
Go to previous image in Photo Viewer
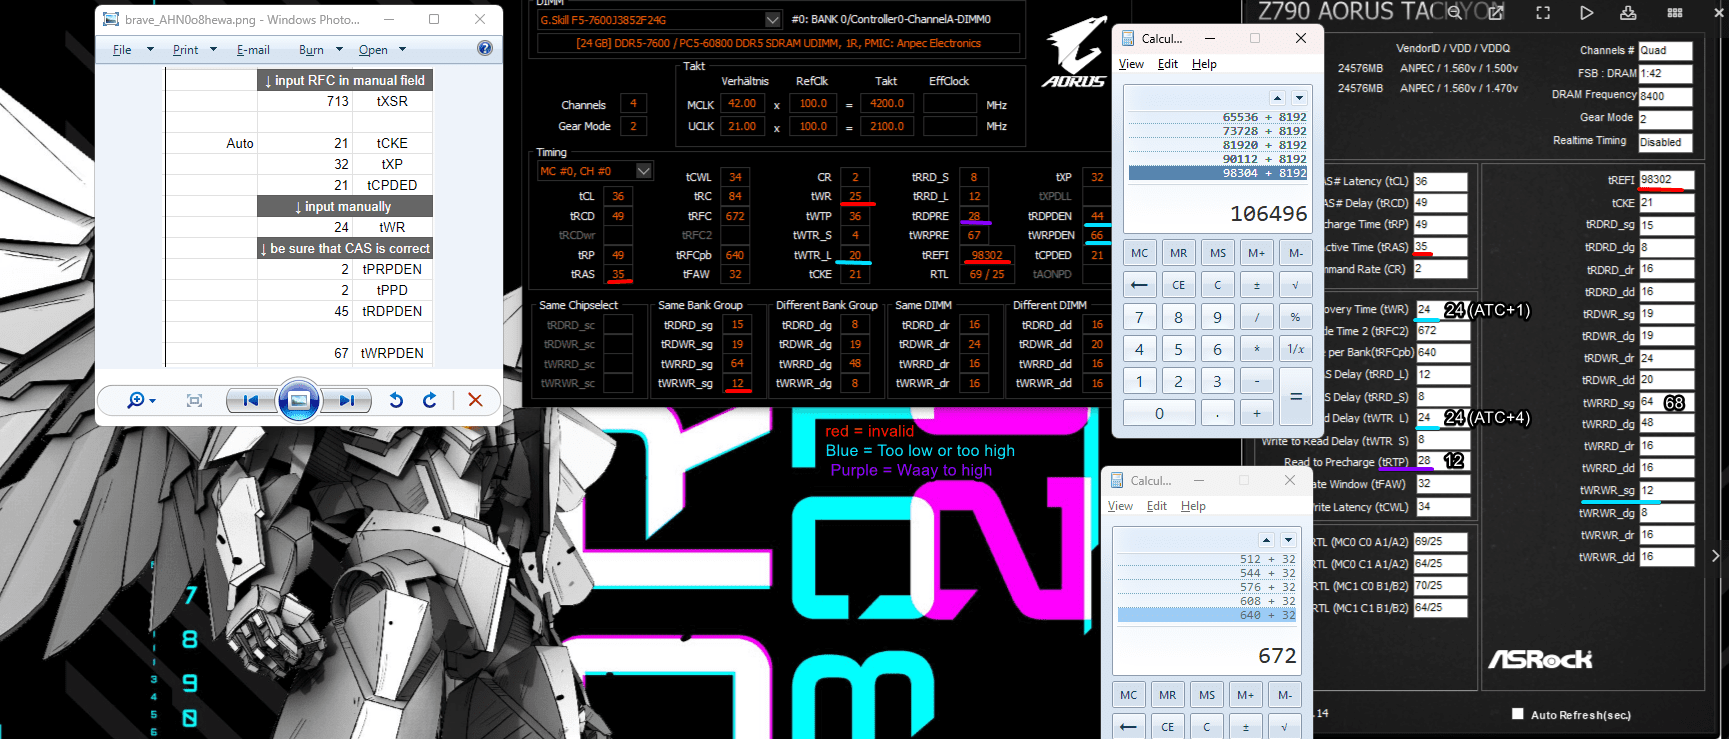click(x=251, y=400)
